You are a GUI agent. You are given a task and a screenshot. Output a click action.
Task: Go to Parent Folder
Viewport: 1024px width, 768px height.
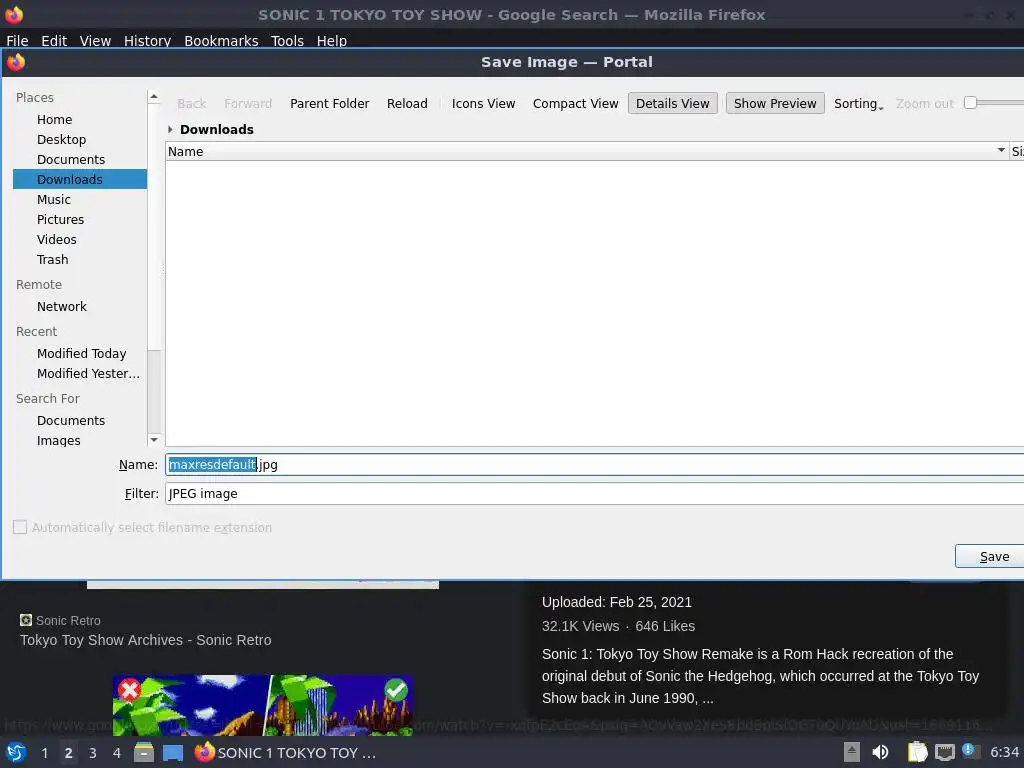click(x=330, y=103)
